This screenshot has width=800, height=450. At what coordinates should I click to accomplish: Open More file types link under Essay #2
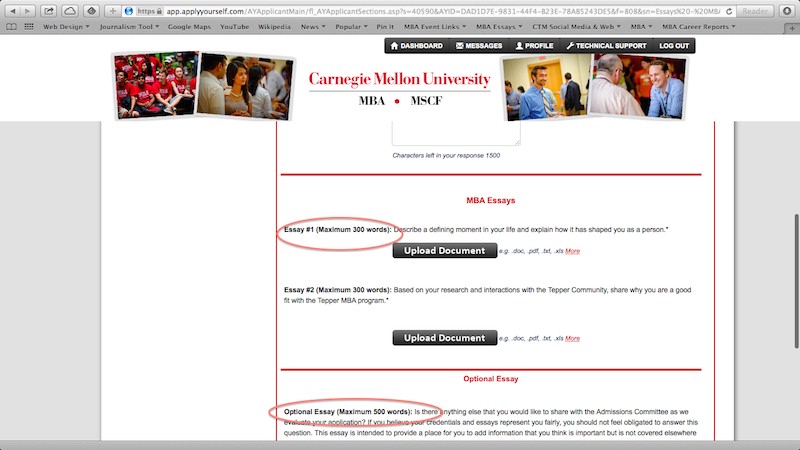572,338
